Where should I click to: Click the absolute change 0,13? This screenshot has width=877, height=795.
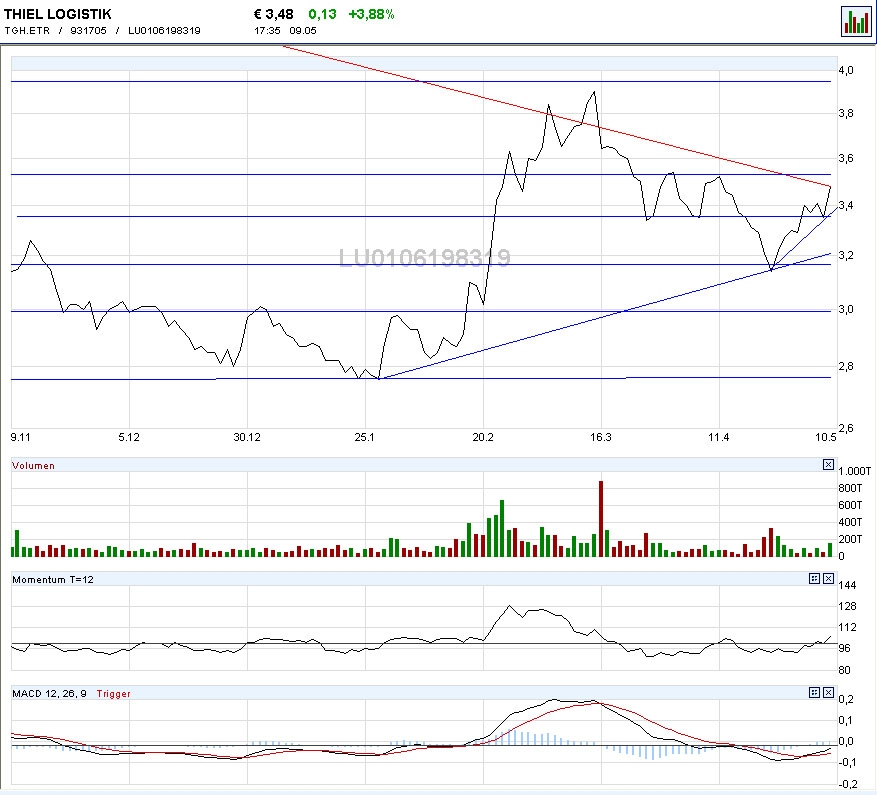tap(323, 14)
